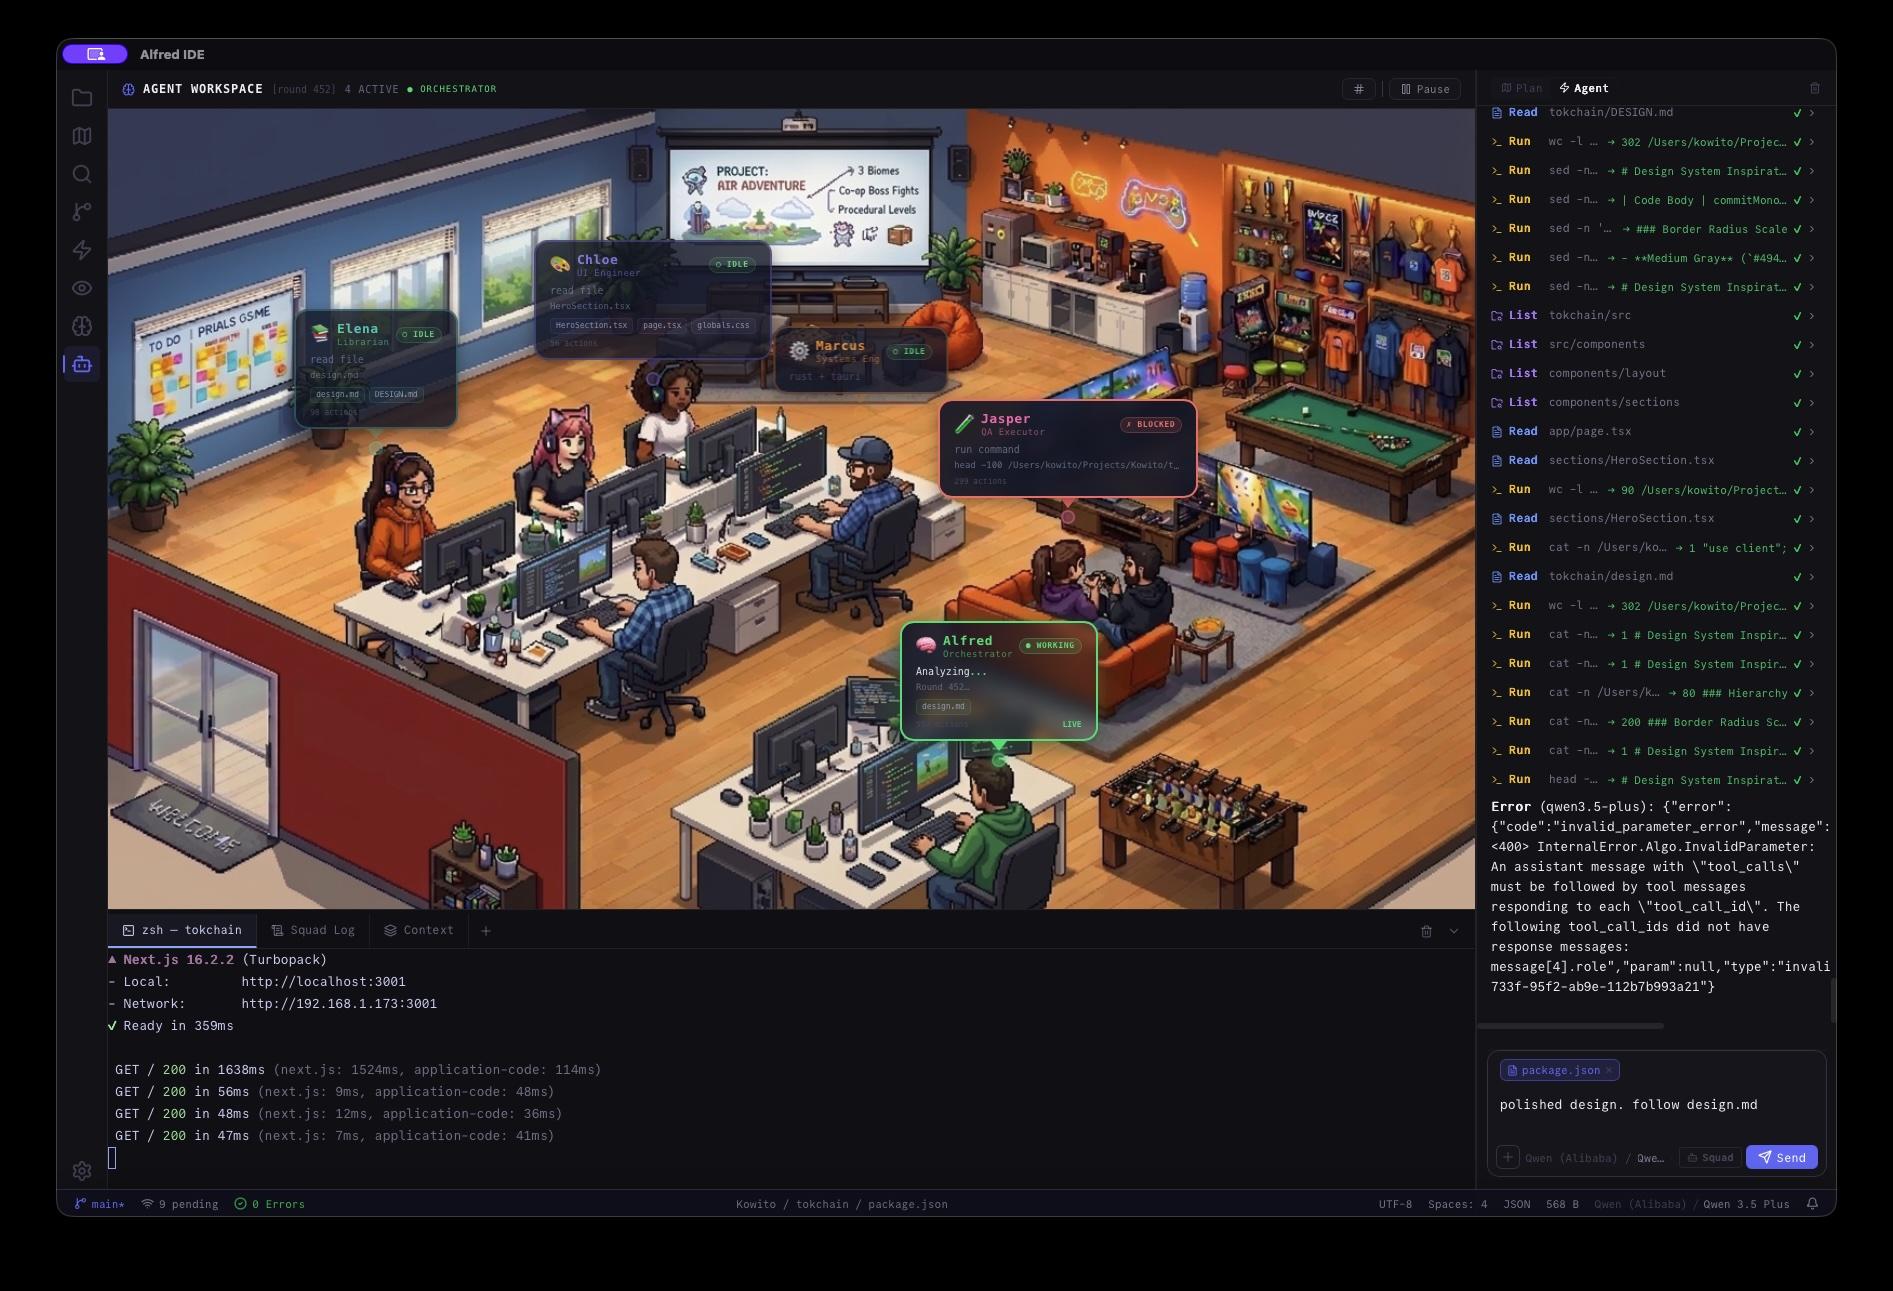Image resolution: width=1893 pixels, height=1291 pixels.
Task: Pause the agent workspace
Action: pos(1425,89)
